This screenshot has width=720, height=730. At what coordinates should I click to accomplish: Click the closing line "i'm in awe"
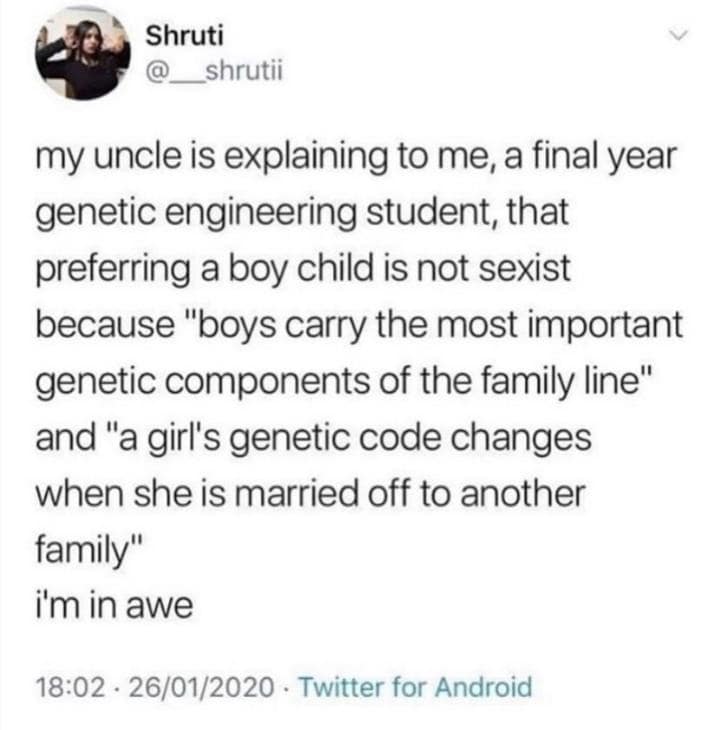click(x=112, y=605)
